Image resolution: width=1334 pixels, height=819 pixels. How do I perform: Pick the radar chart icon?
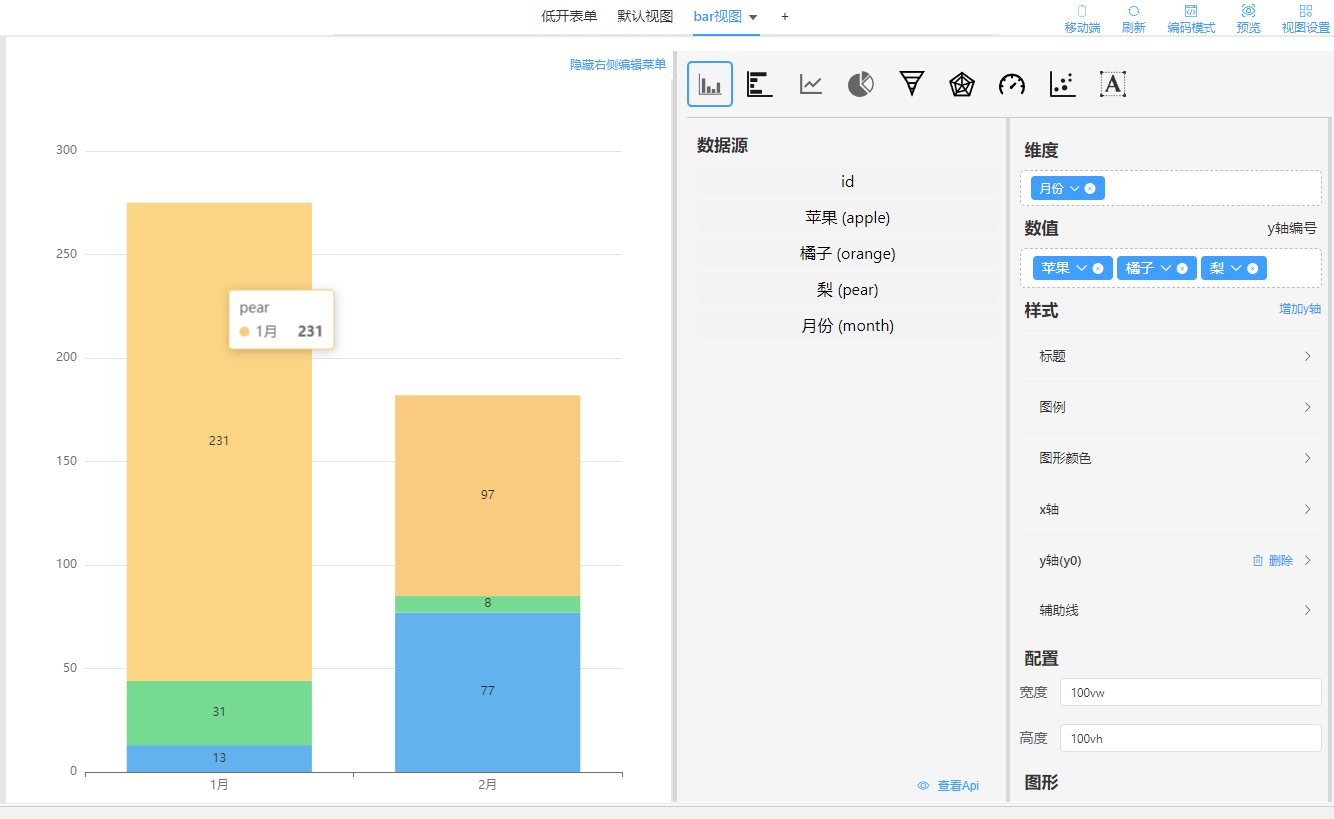click(962, 84)
